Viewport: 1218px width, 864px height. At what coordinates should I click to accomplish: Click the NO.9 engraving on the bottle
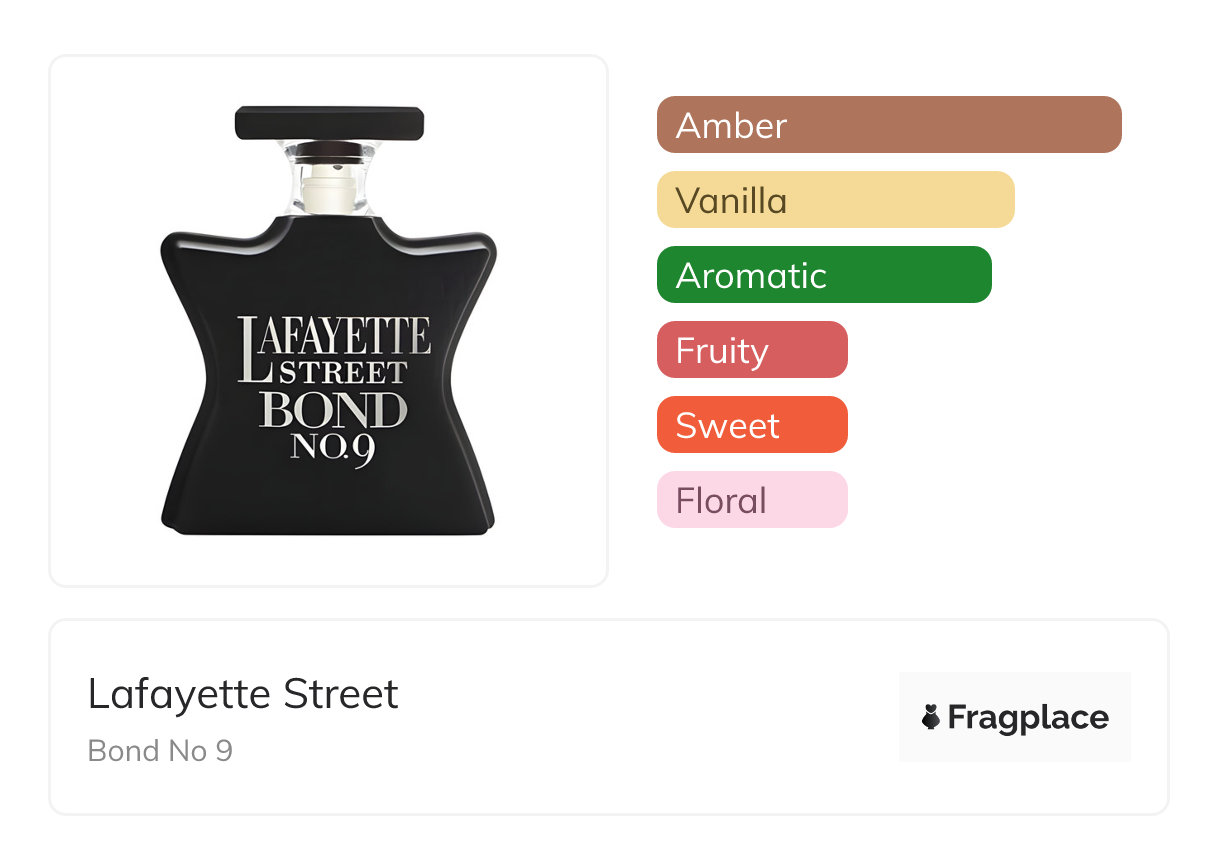point(333,446)
